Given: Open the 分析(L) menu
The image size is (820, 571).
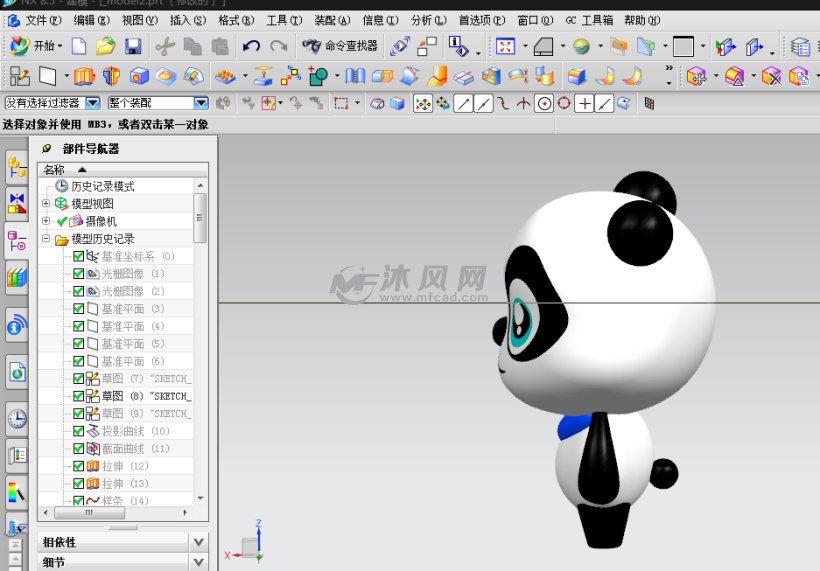Looking at the screenshot, I should [428, 20].
